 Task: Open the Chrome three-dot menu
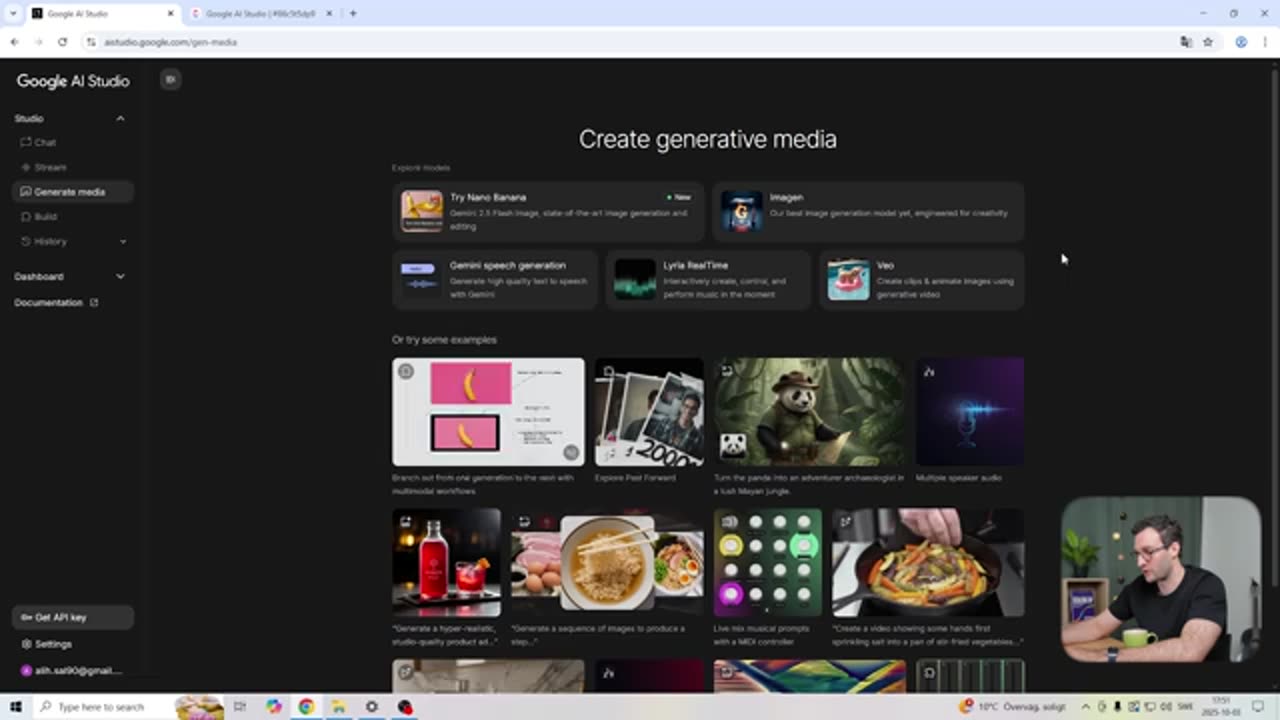[x=1265, y=42]
